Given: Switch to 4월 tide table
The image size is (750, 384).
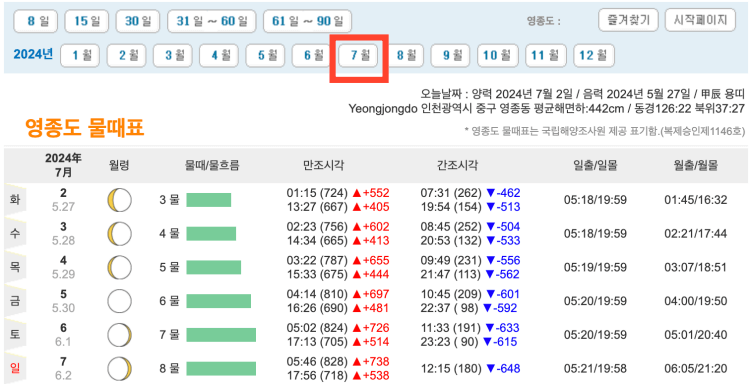Looking at the screenshot, I should pyautogui.click(x=219, y=55).
